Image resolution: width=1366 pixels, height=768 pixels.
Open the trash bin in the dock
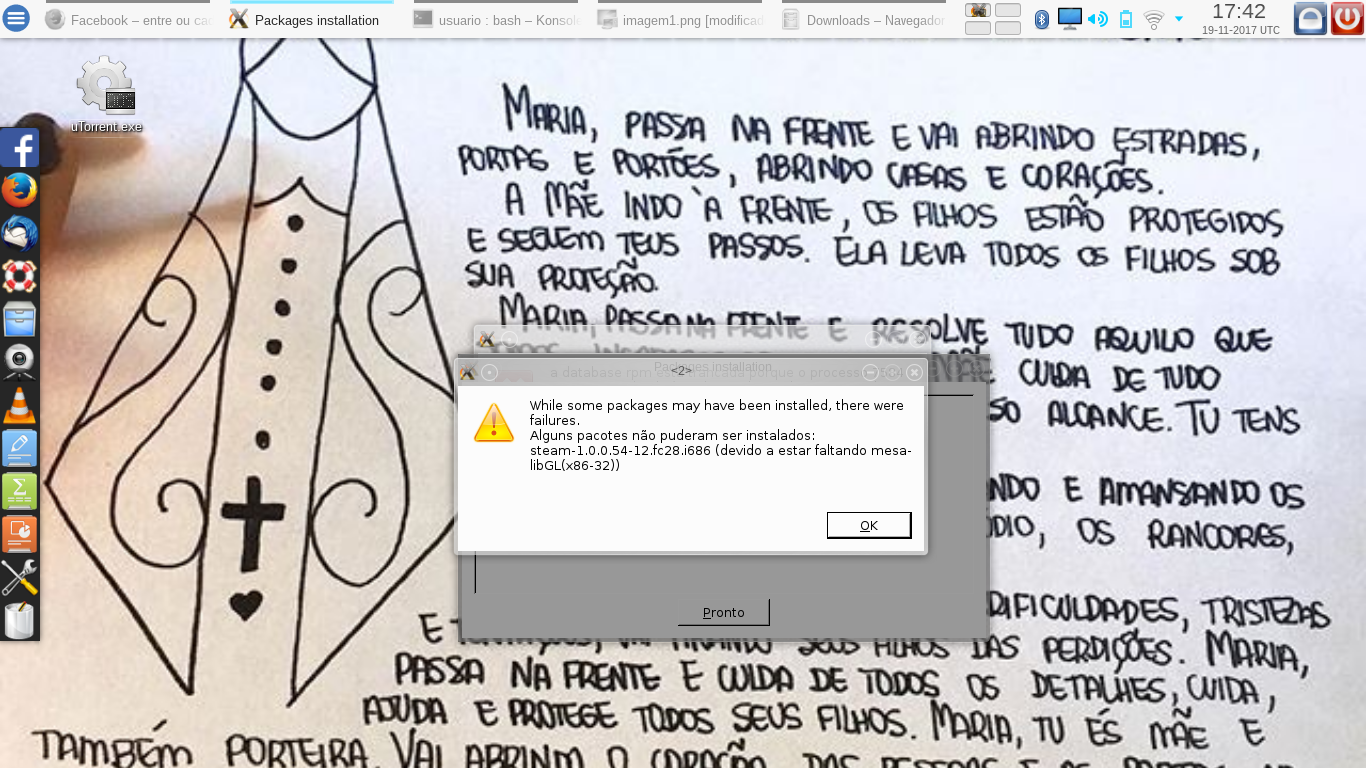[19, 620]
